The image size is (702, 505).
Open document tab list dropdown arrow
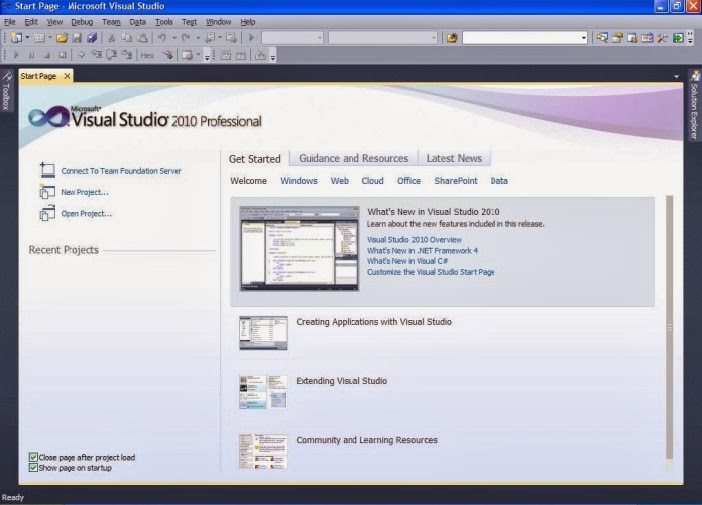[676, 77]
